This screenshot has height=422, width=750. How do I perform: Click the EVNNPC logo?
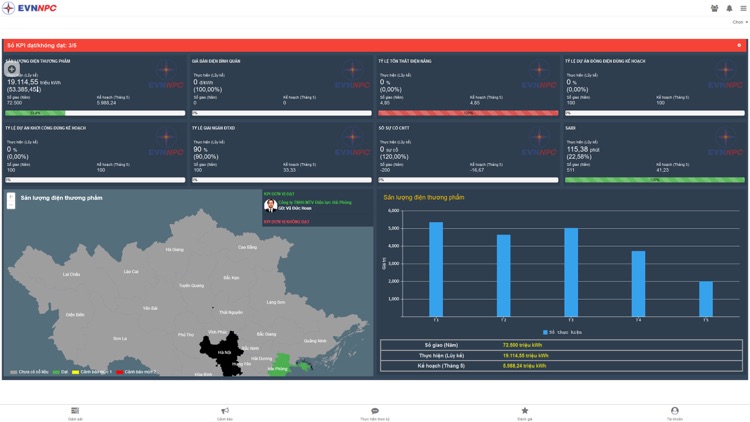30,8
